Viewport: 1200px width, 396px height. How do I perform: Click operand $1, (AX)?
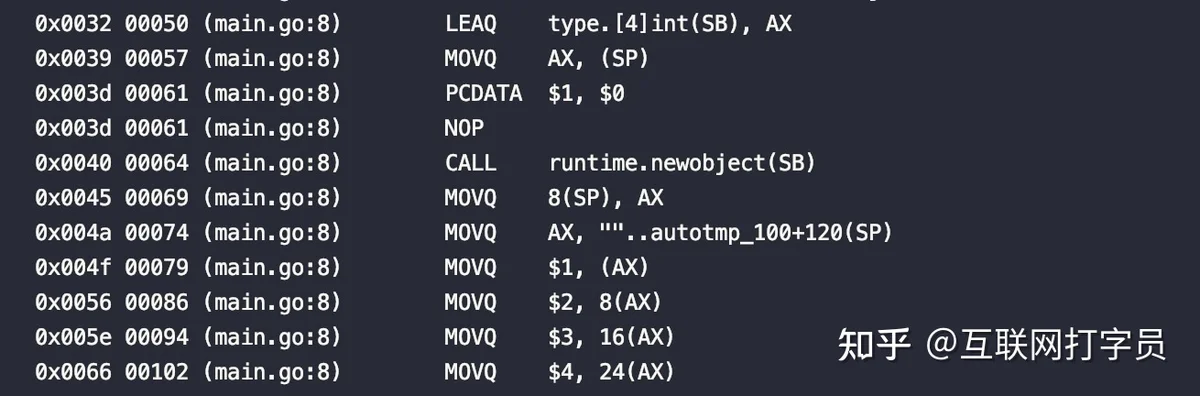coord(599,268)
